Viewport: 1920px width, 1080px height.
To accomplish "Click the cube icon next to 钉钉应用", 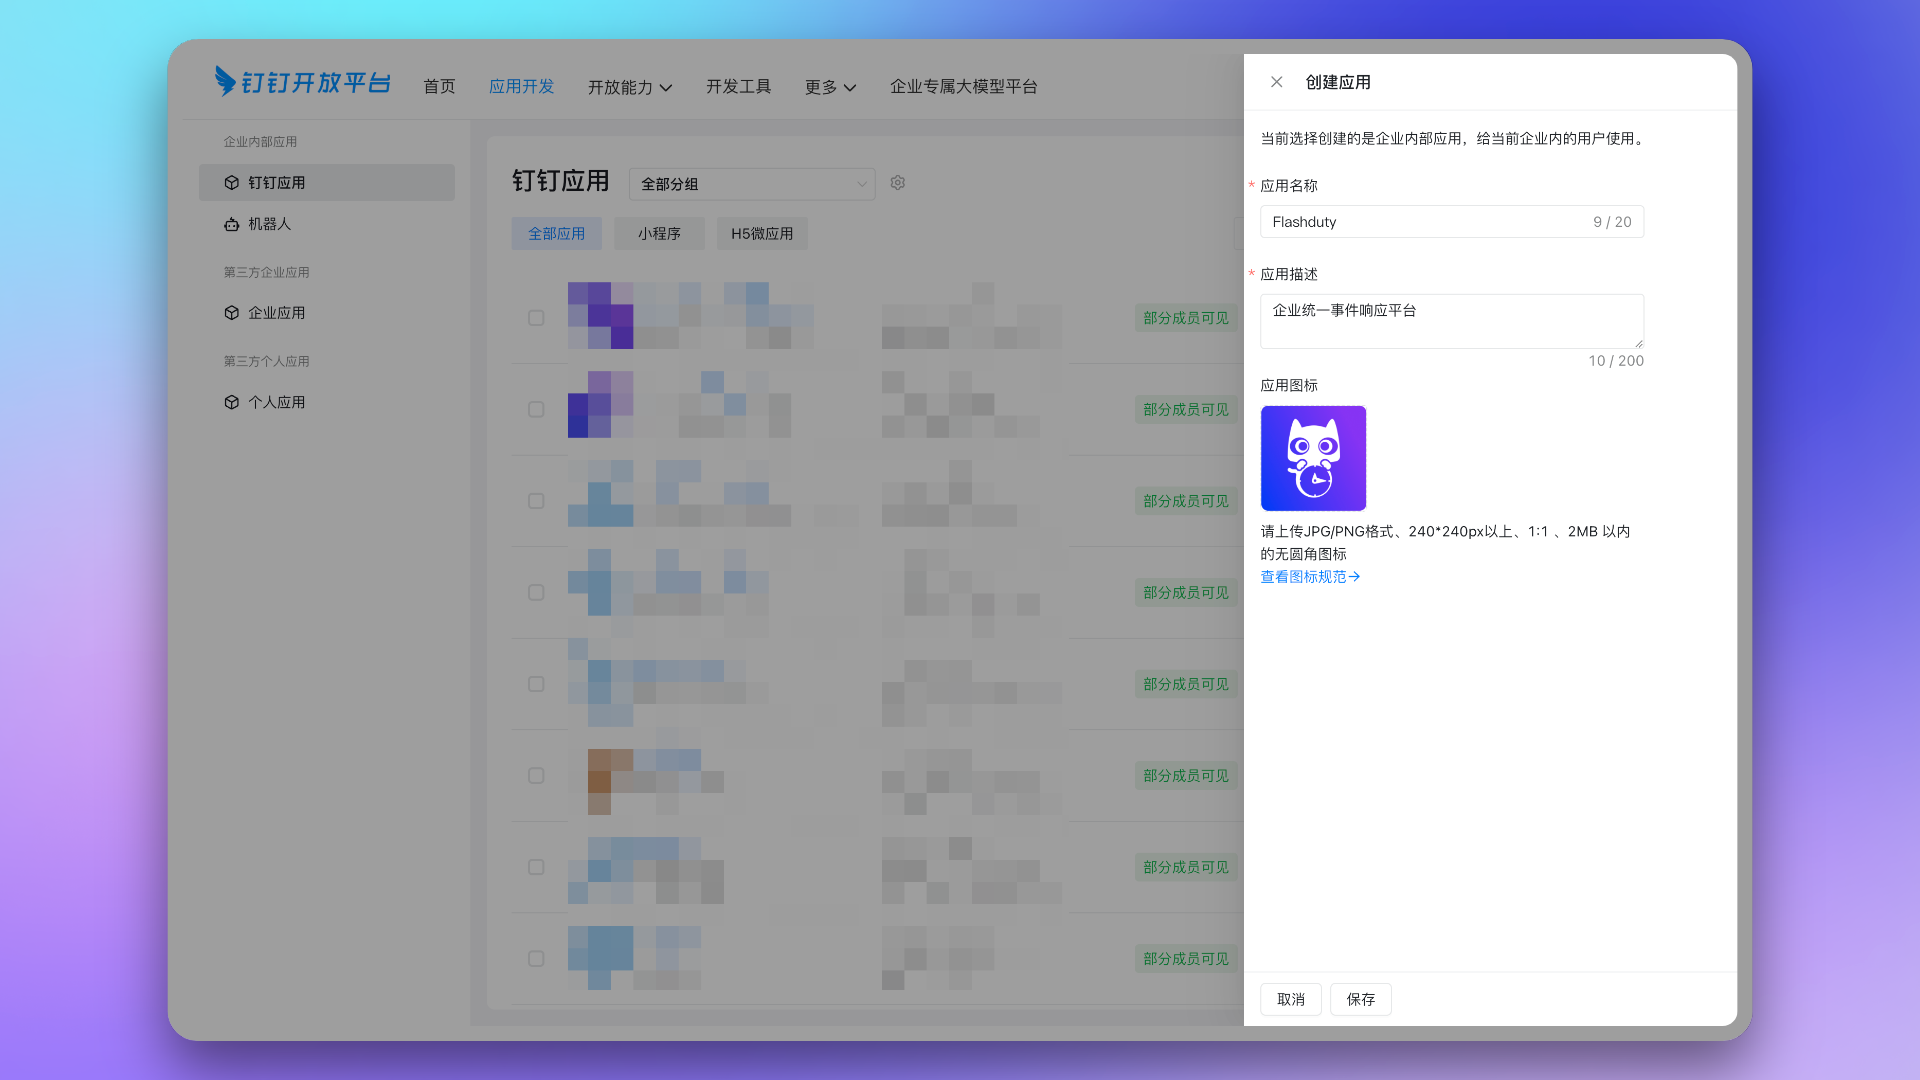I will [x=231, y=183].
